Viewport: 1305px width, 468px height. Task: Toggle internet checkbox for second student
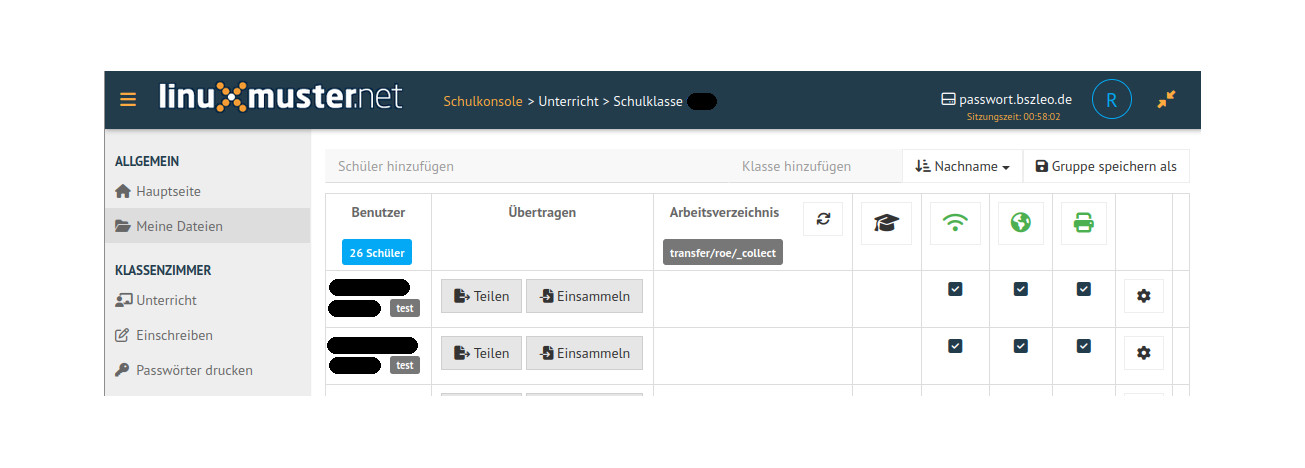(x=1020, y=346)
